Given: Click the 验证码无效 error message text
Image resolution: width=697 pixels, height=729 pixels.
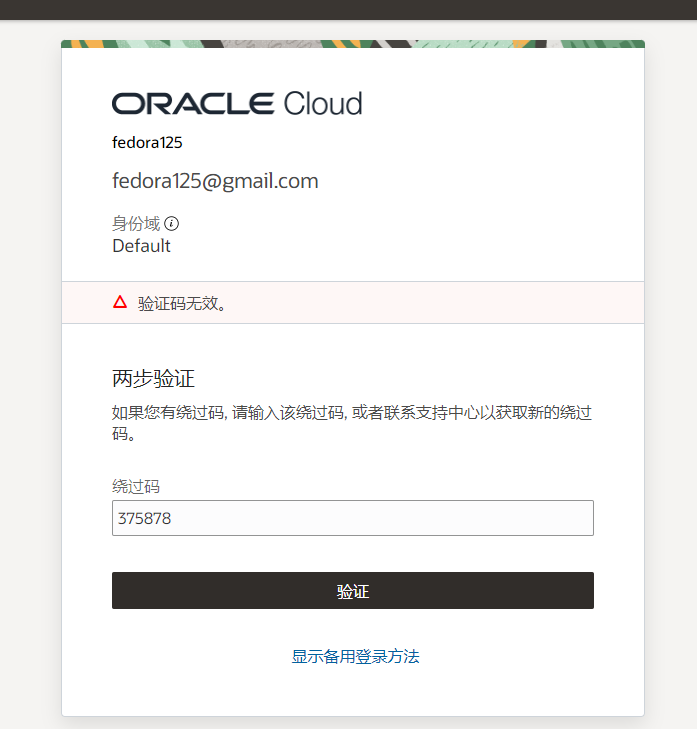Looking at the screenshot, I should [x=182, y=303].
